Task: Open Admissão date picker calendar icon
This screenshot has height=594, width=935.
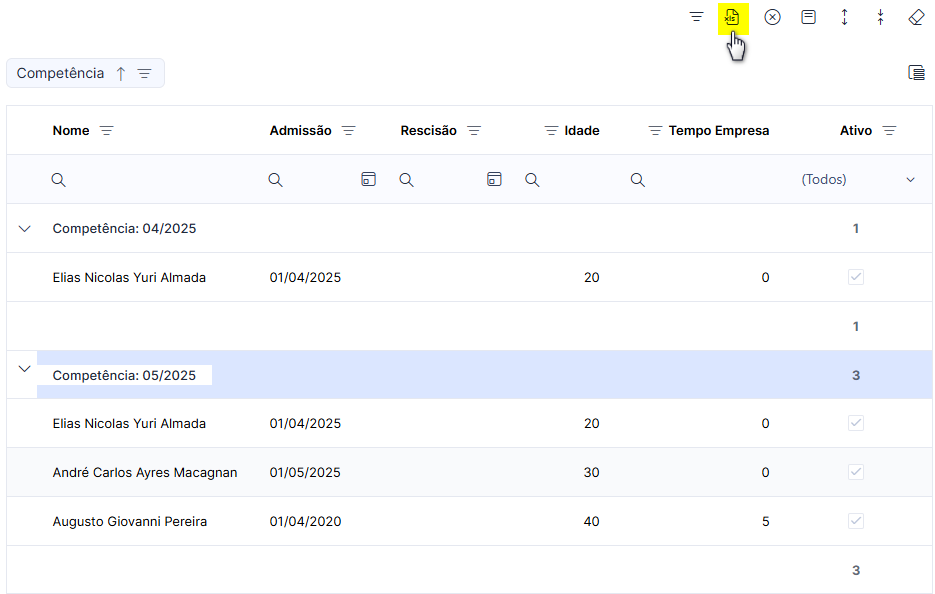Action: (x=369, y=179)
